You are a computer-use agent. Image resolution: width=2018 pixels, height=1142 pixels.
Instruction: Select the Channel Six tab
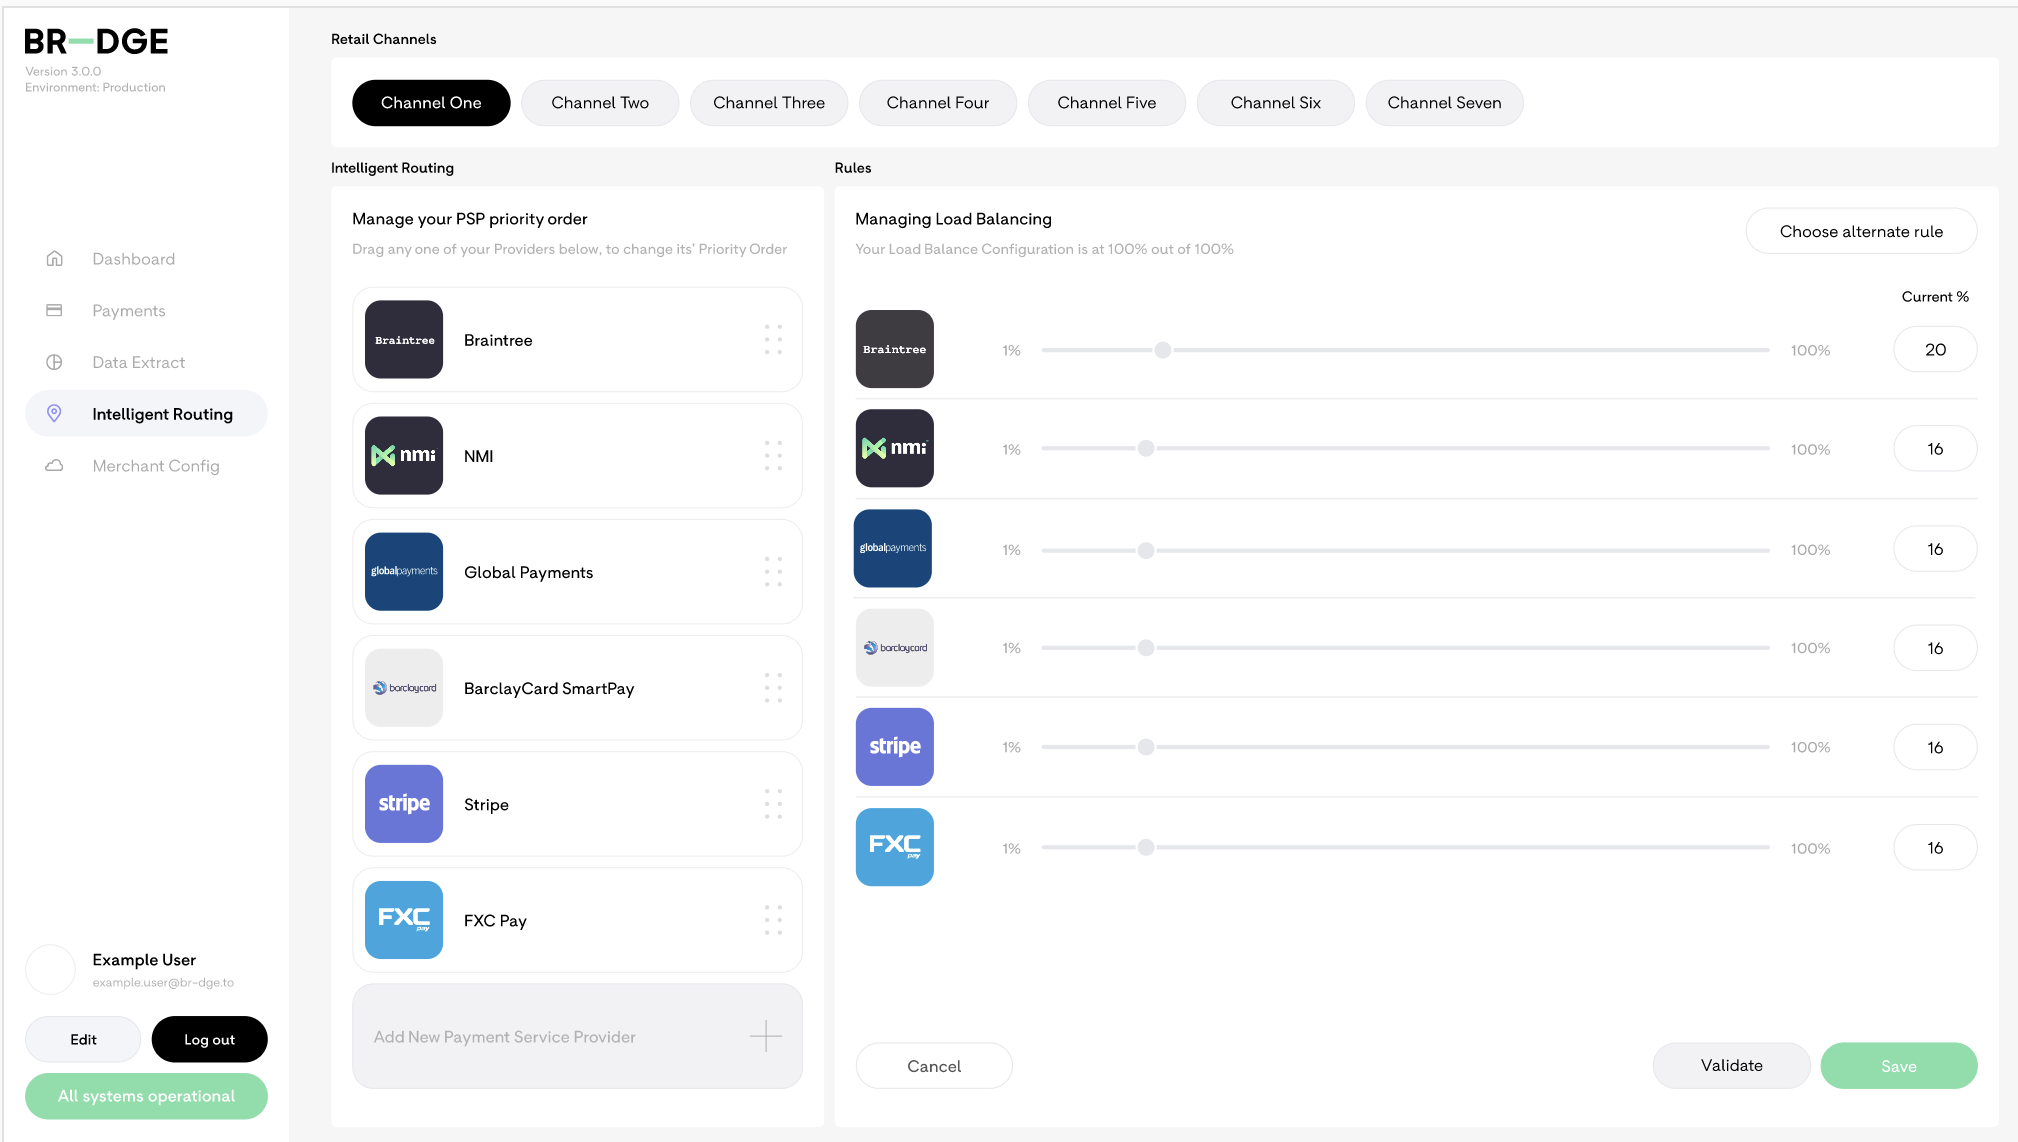pyautogui.click(x=1276, y=103)
